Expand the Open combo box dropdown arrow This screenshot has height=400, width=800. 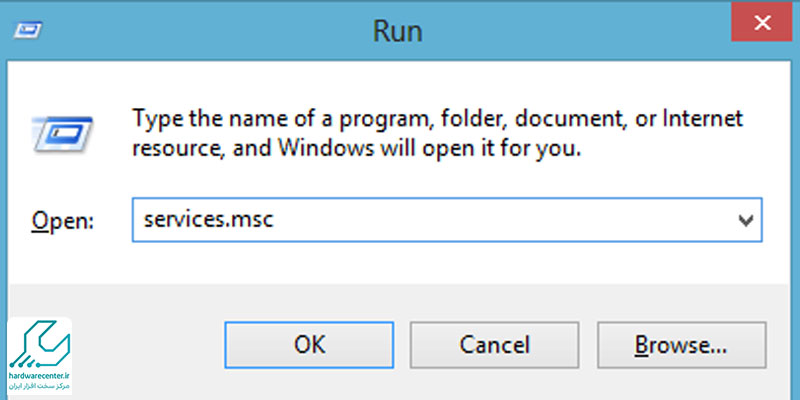tap(745, 220)
